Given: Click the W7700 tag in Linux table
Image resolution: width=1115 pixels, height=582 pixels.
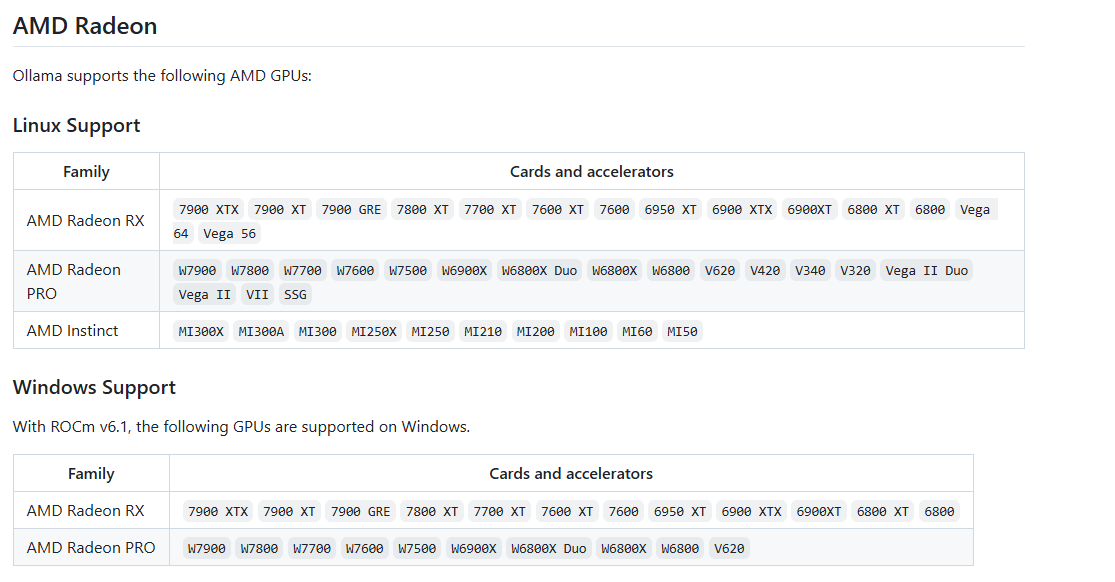Looking at the screenshot, I should [x=302, y=271].
